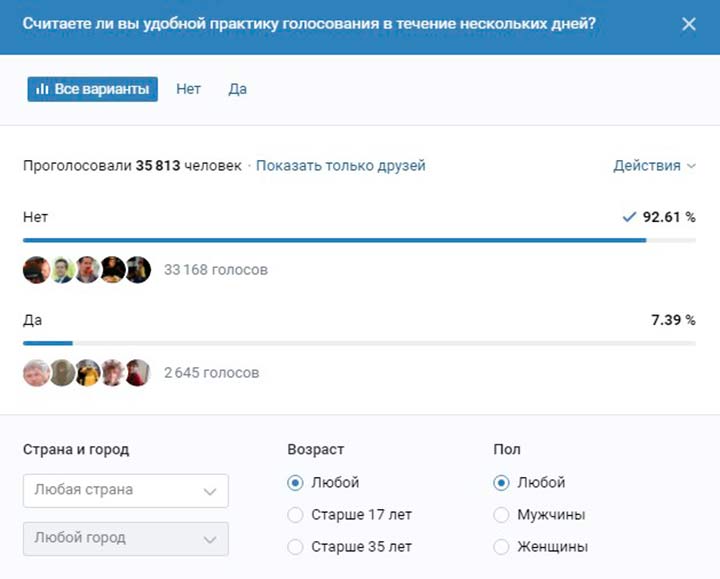
Task: Switch to the Да tab
Action: (238, 89)
